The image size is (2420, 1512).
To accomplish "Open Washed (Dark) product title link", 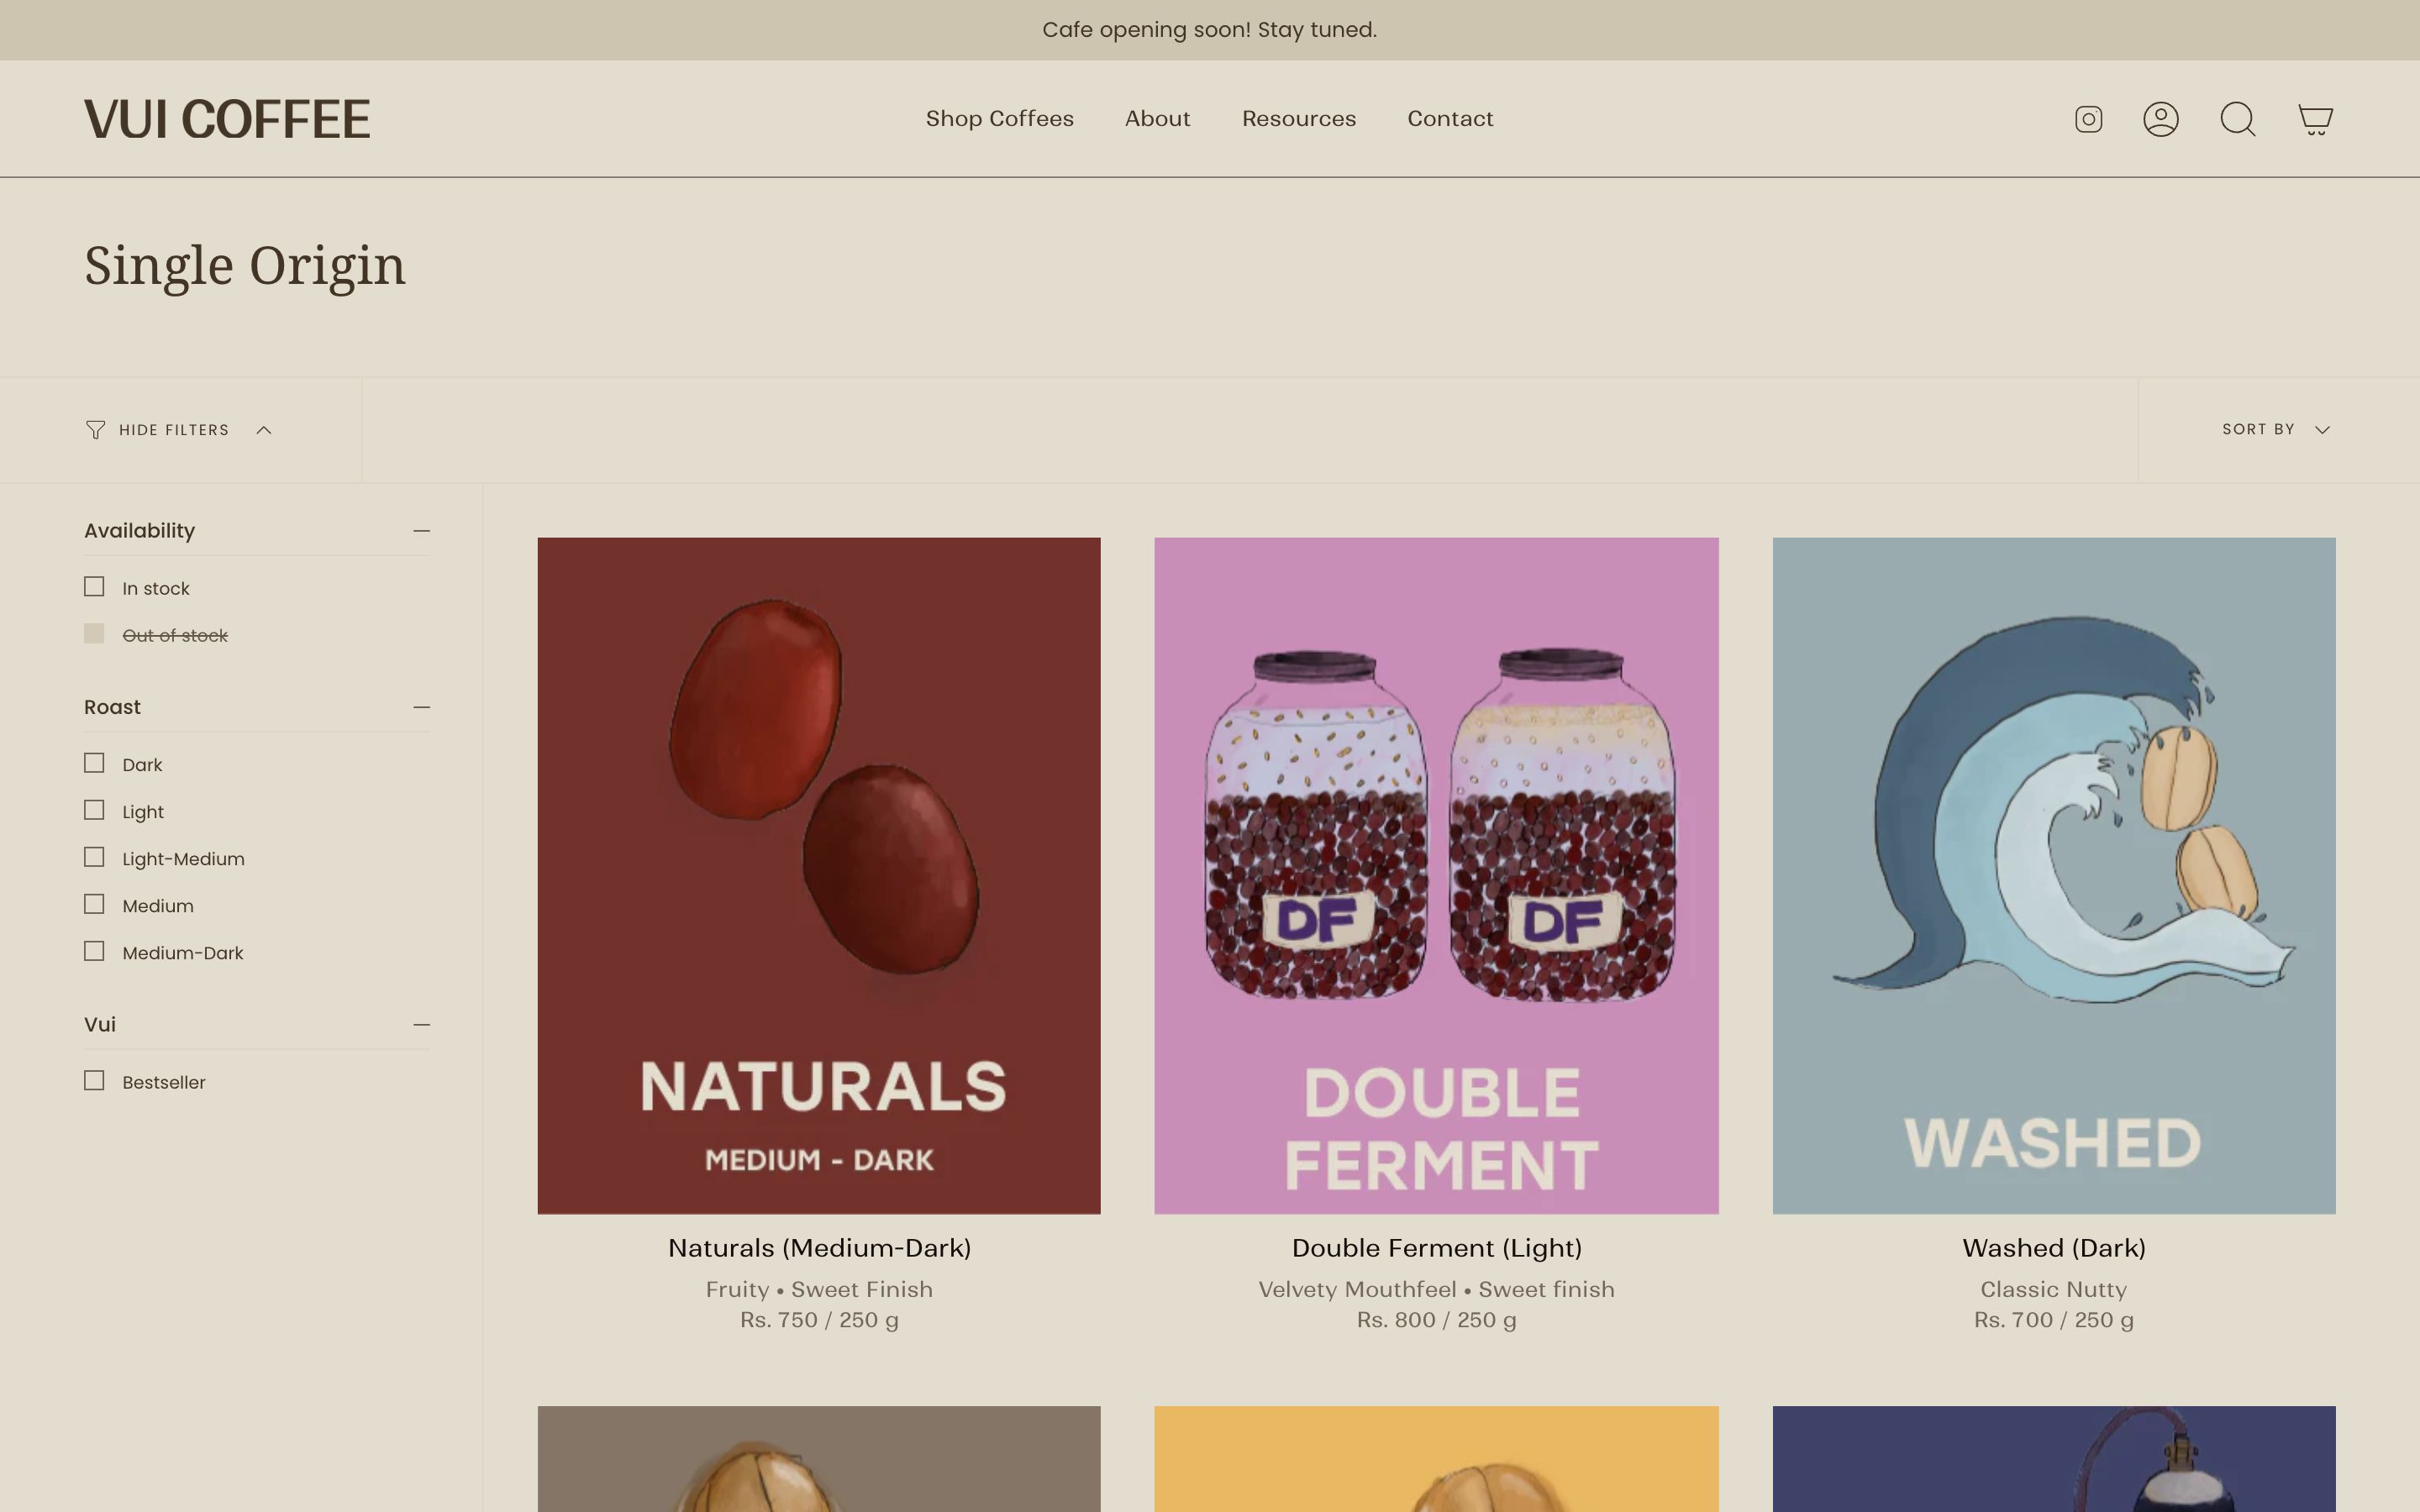I will tap(2053, 1248).
